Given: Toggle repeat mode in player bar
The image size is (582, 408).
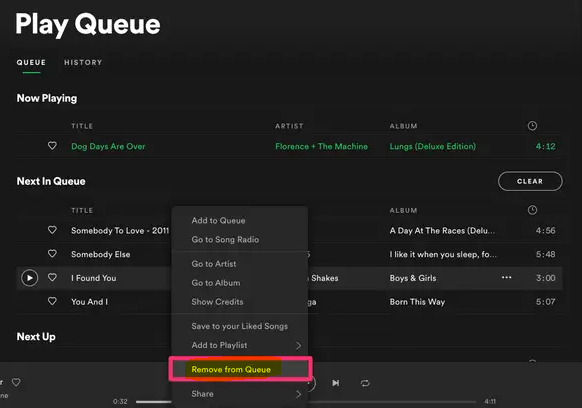Looking at the screenshot, I should [365, 383].
